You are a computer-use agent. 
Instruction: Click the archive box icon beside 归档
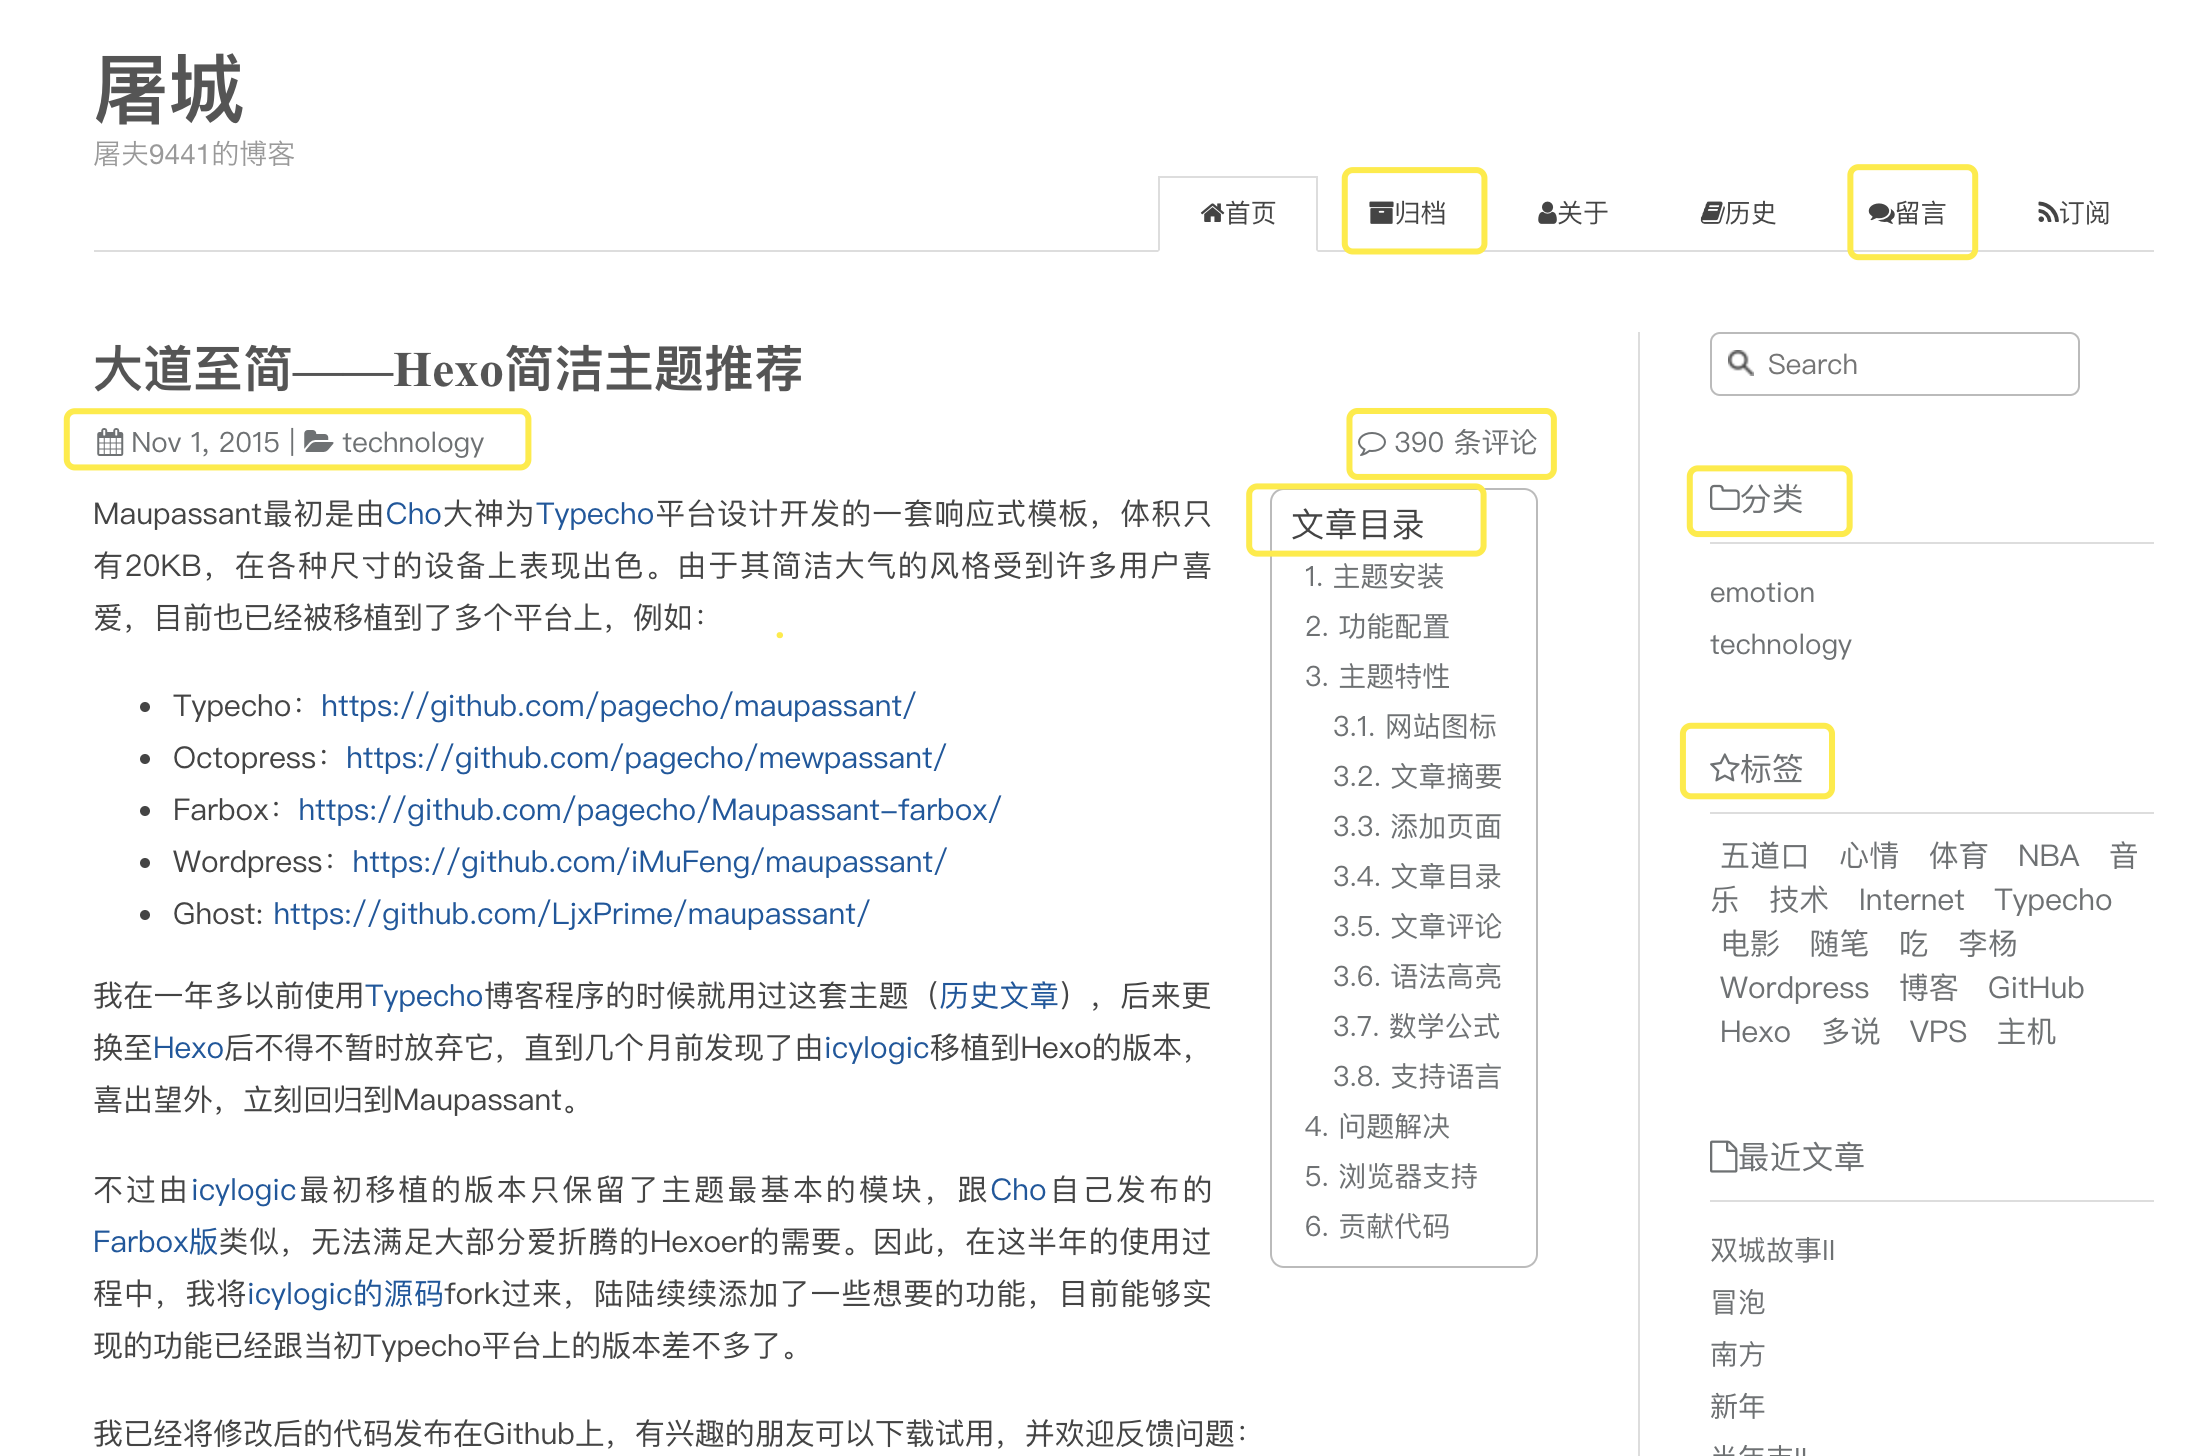1381,213
